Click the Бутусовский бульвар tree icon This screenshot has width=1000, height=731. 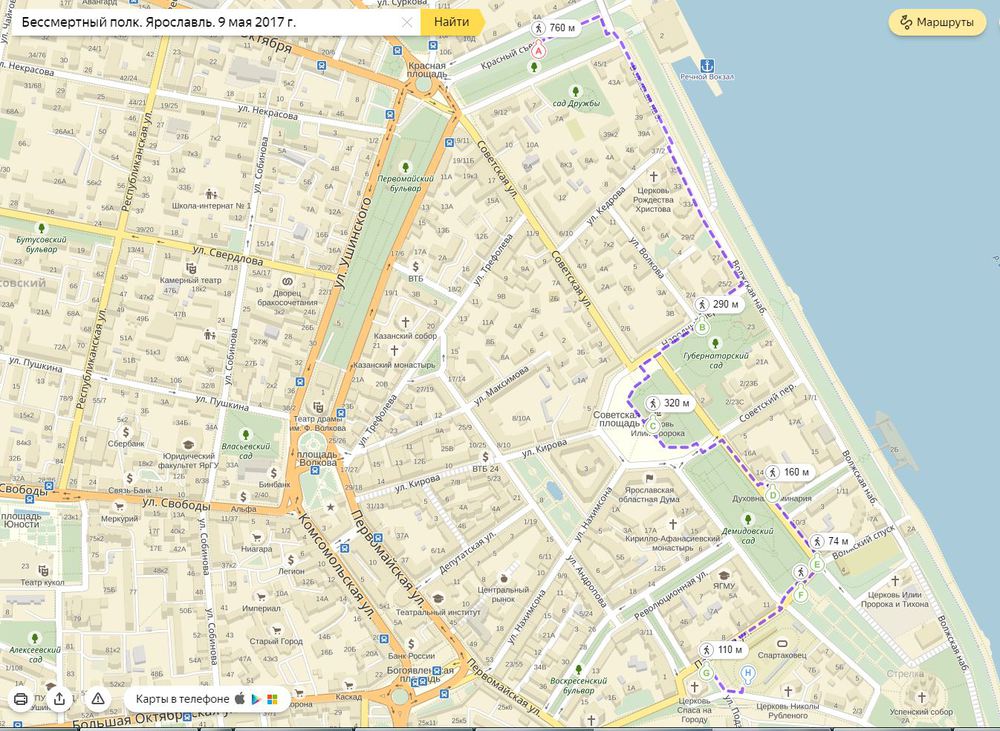point(41,228)
